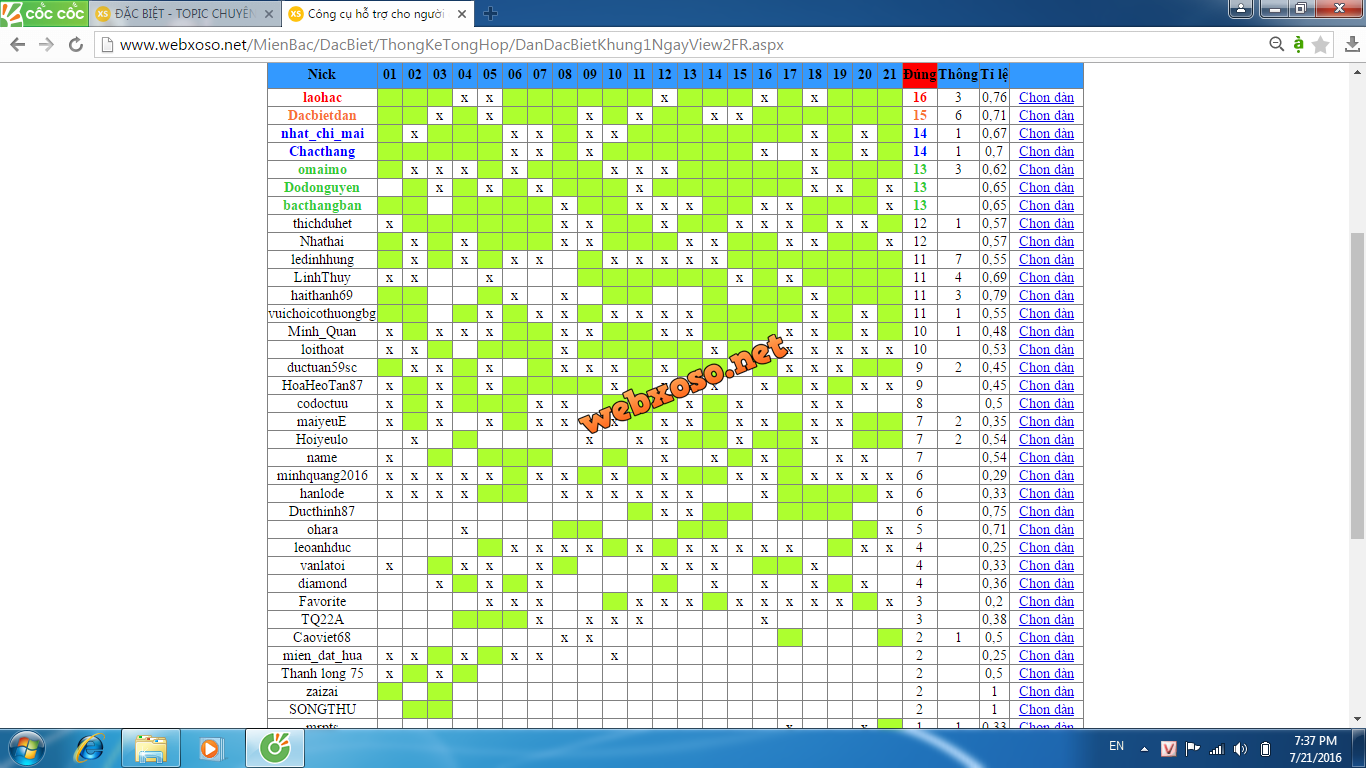Screen dimensions: 1366x768
Task: Open the network signal tray icon
Action: click(1217, 748)
